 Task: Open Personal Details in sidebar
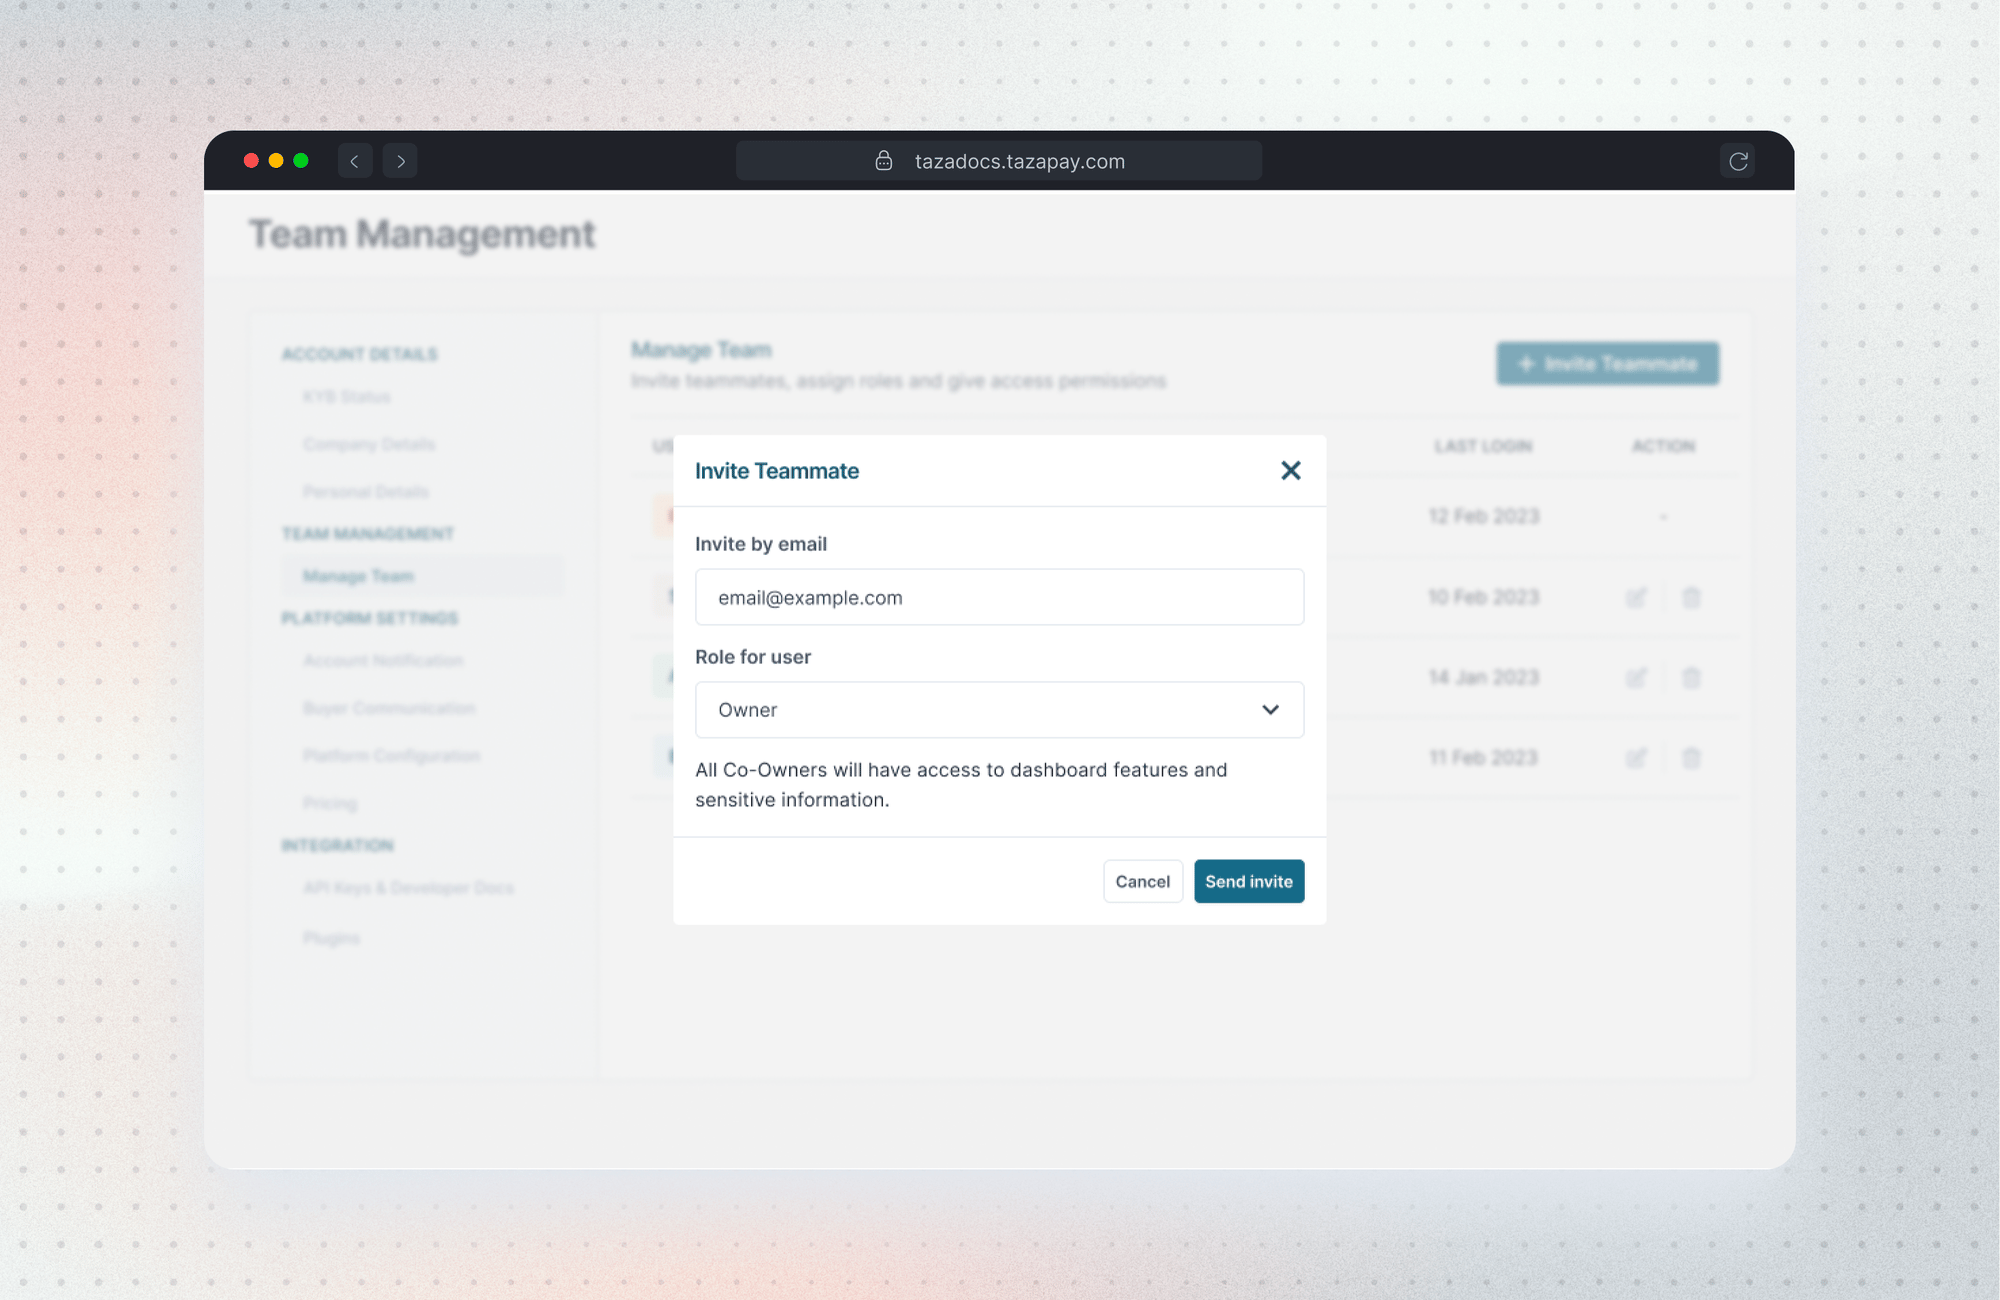pos(366,492)
